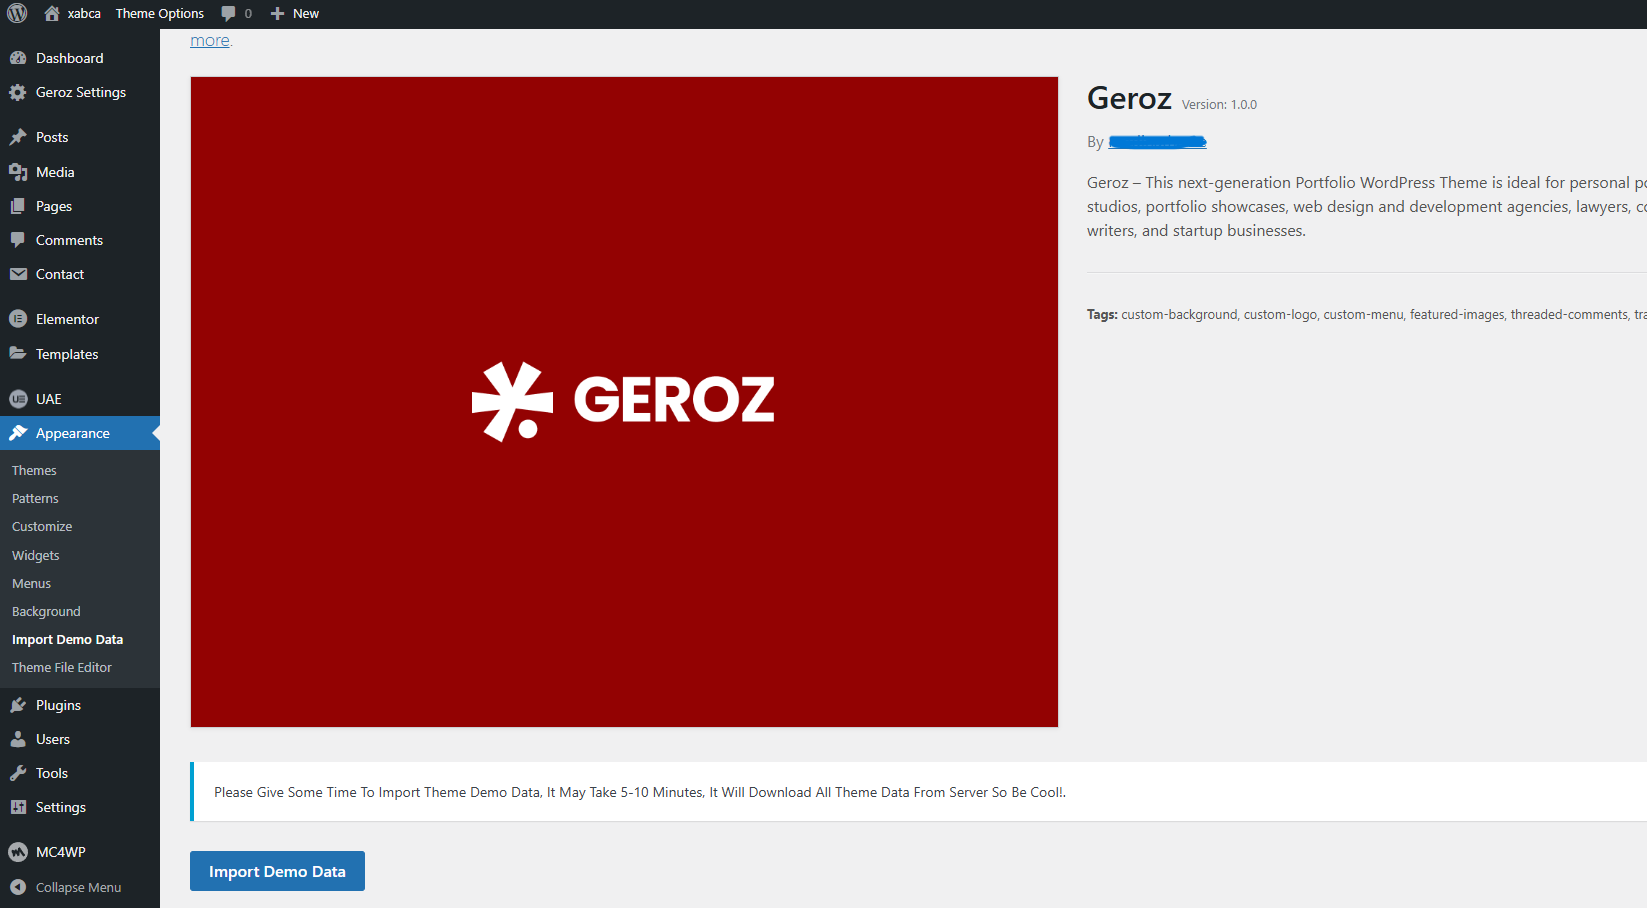Click the Elementor icon in sidebar
Image resolution: width=1647 pixels, height=908 pixels.
tap(18, 319)
